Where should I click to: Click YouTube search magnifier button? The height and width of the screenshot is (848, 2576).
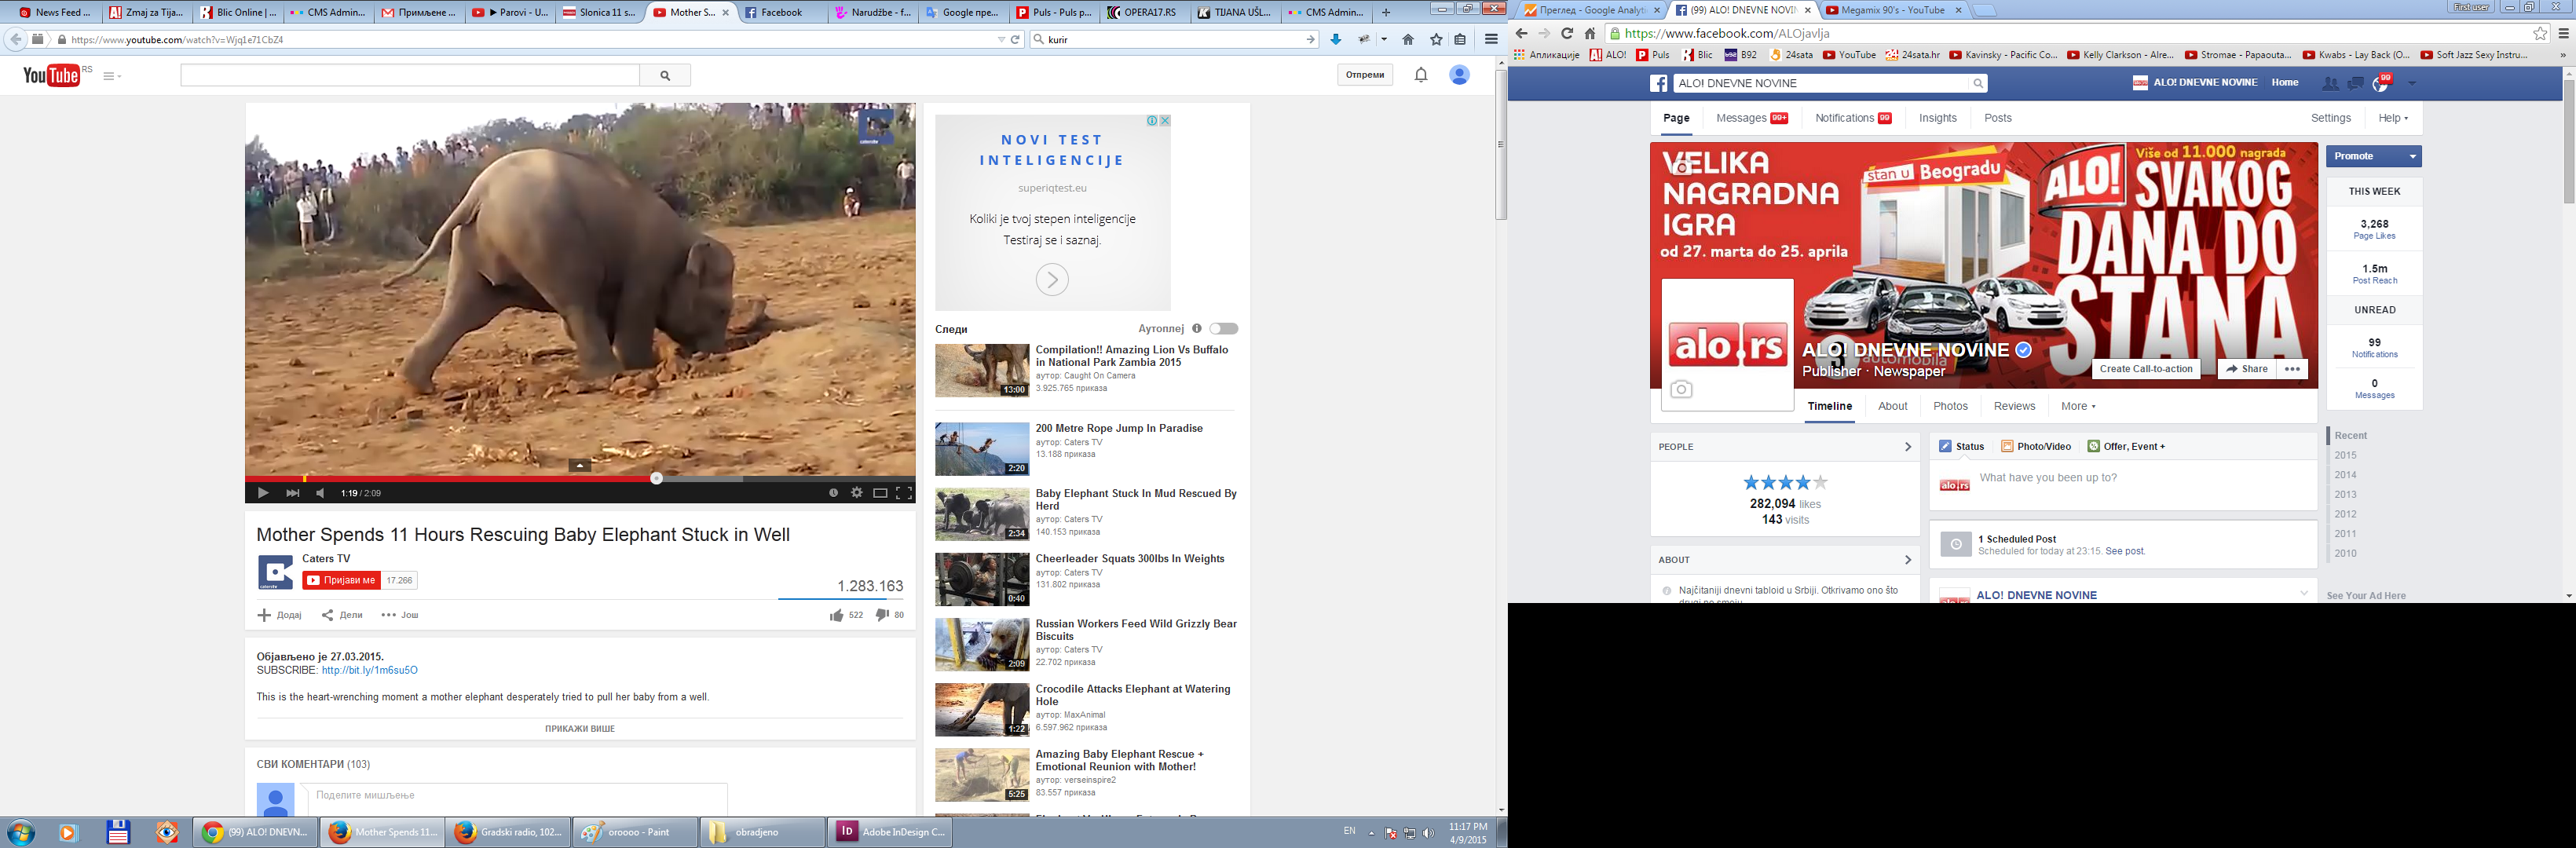665,75
